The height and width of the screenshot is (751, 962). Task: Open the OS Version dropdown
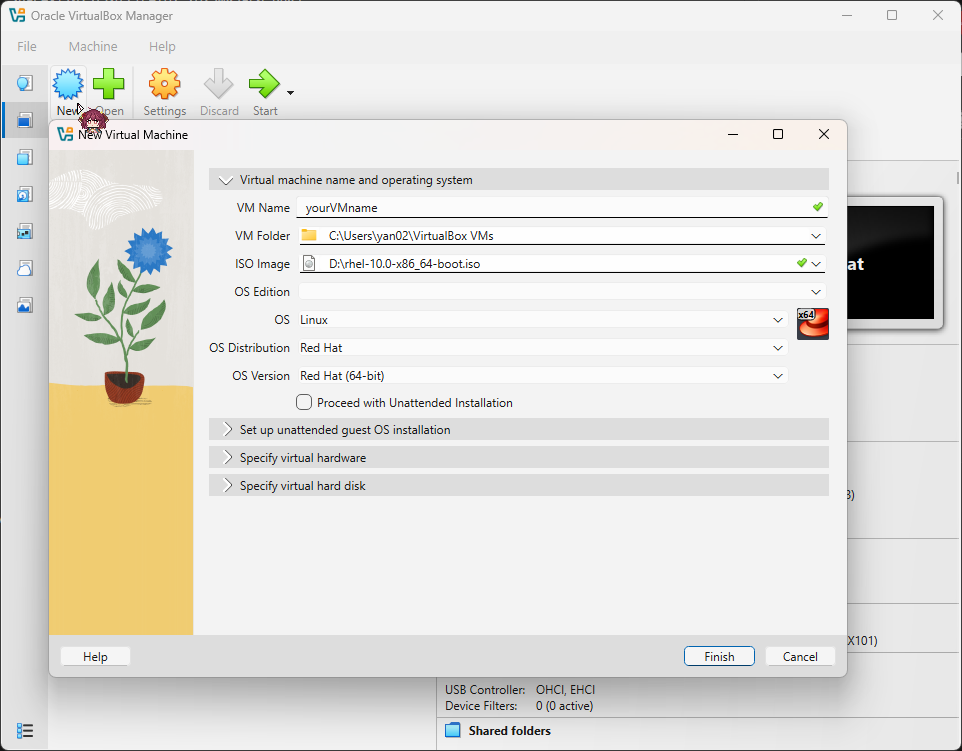(x=778, y=375)
